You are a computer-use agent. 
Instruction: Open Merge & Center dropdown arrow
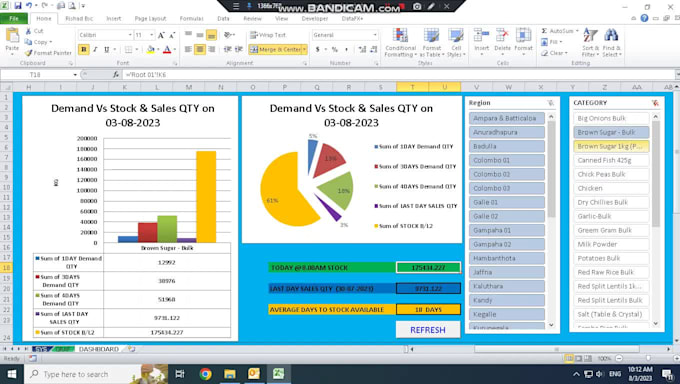tap(304, 49)
